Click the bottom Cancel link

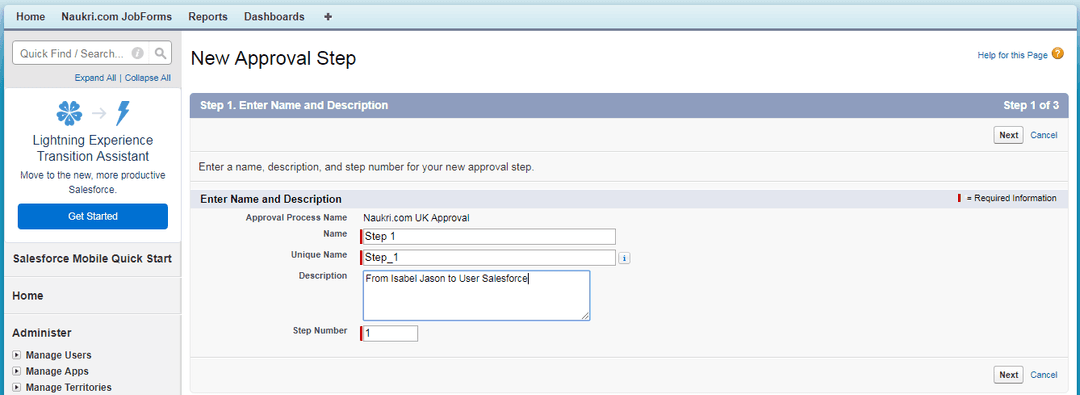pyautogui.click(x=1043, y=375)
